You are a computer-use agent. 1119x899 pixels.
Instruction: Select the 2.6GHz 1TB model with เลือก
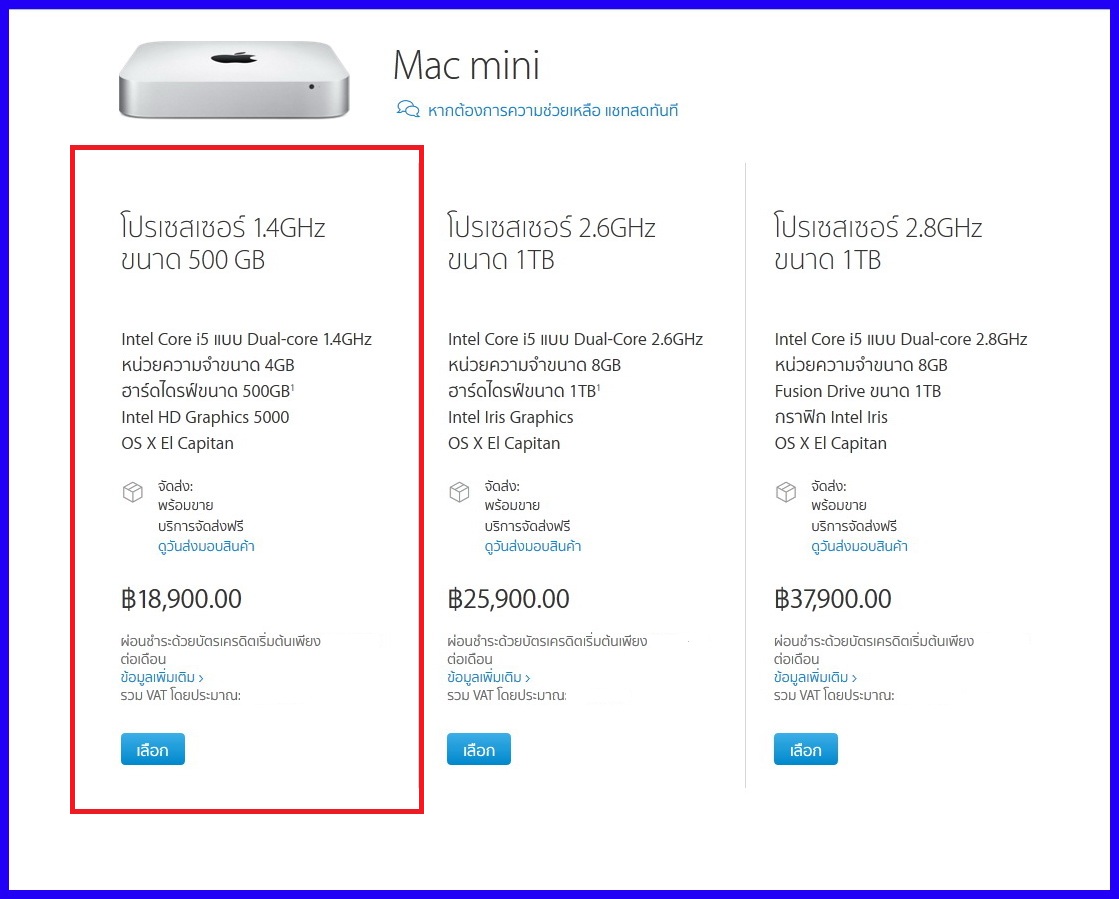pos(479,749)
